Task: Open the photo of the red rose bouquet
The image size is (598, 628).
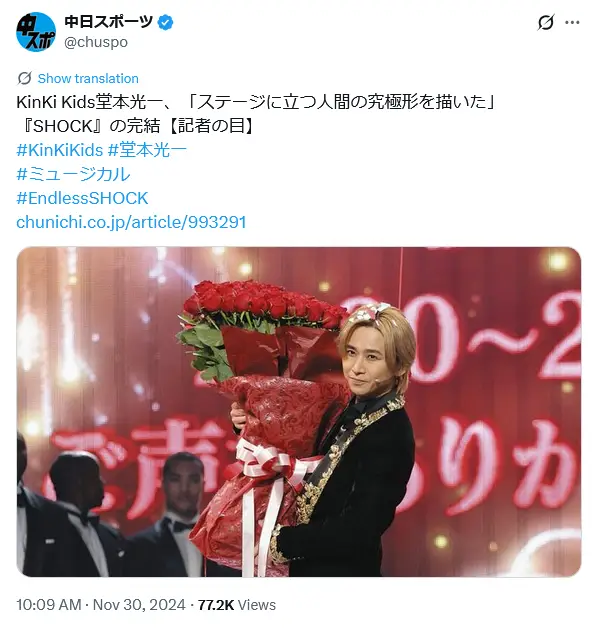Action: (299, 412)
